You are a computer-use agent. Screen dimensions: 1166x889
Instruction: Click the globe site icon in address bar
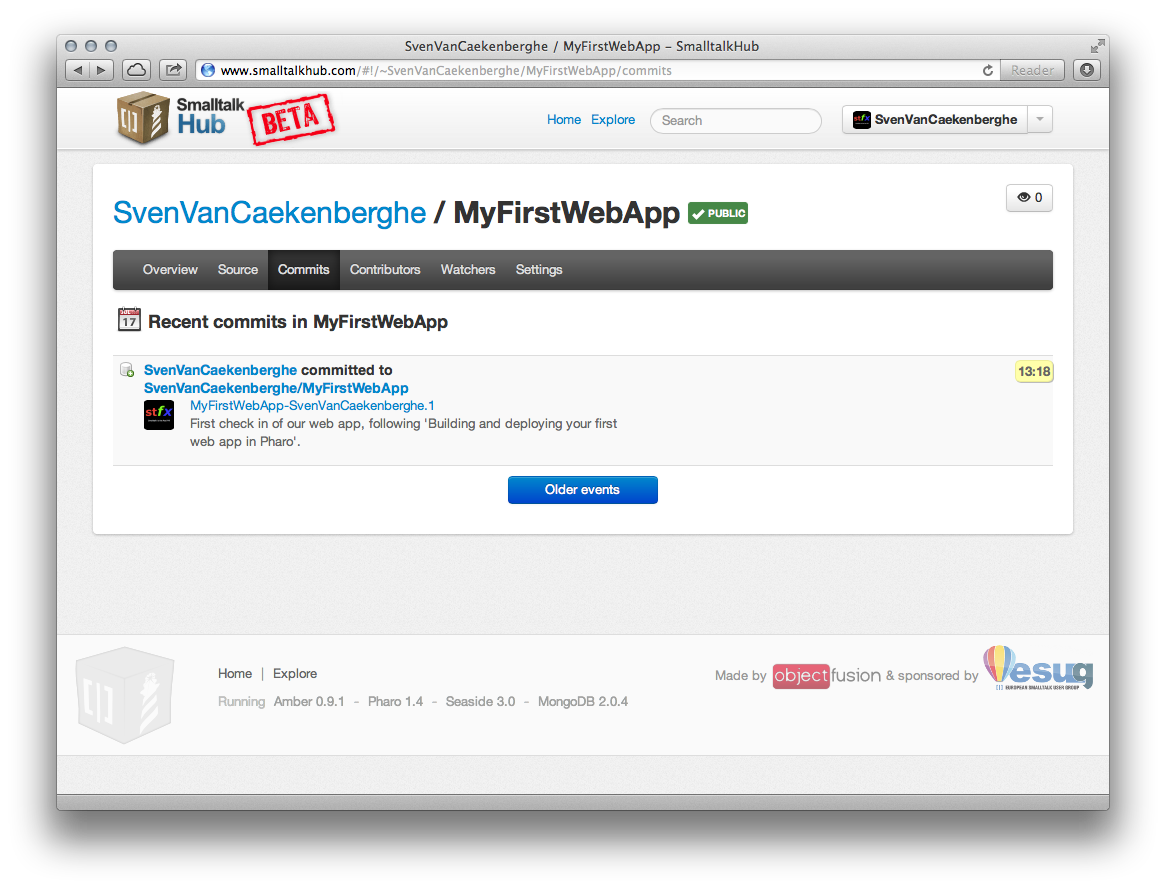(x=208, y=70)
